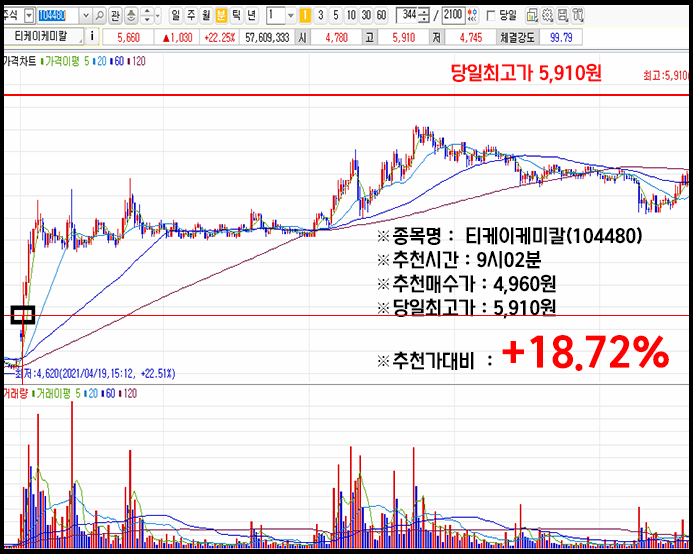Image resolution: width=693 pixels, height=554 pixels.
Task: Click the chart tools icon at toolbar end
Action: click(577, 16)
